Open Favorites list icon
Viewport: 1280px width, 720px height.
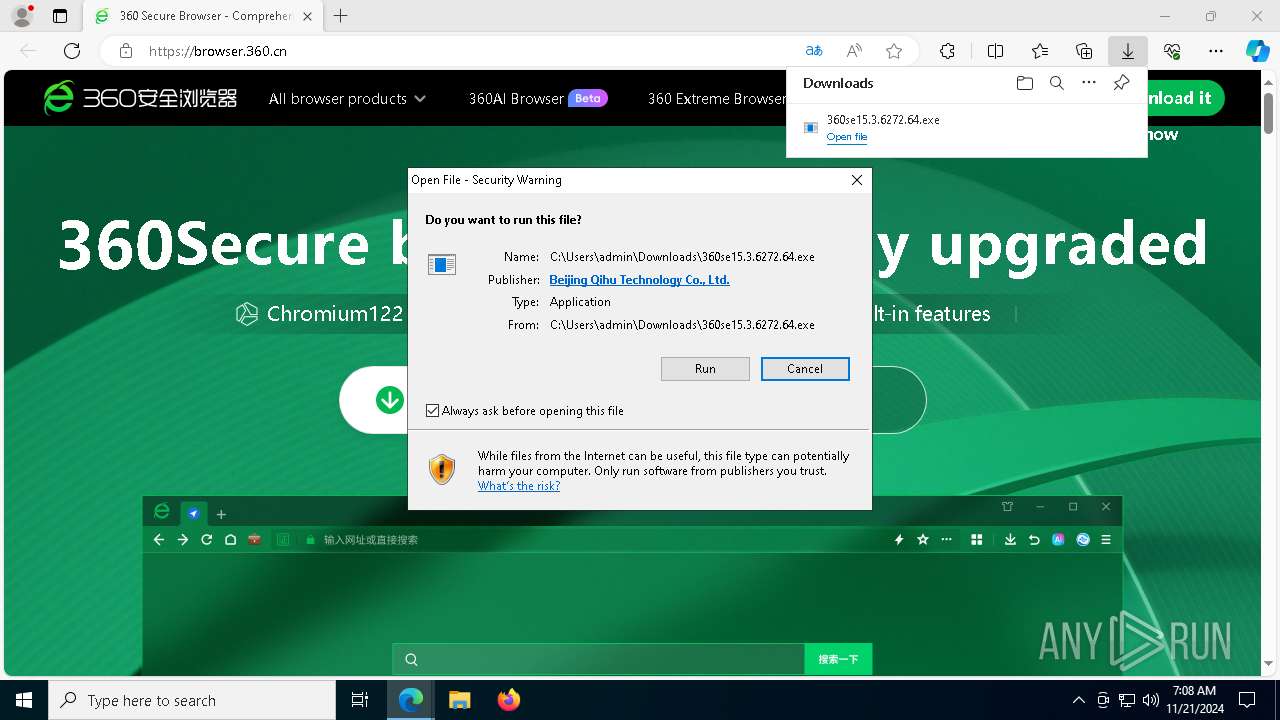tap(1040, 51)
